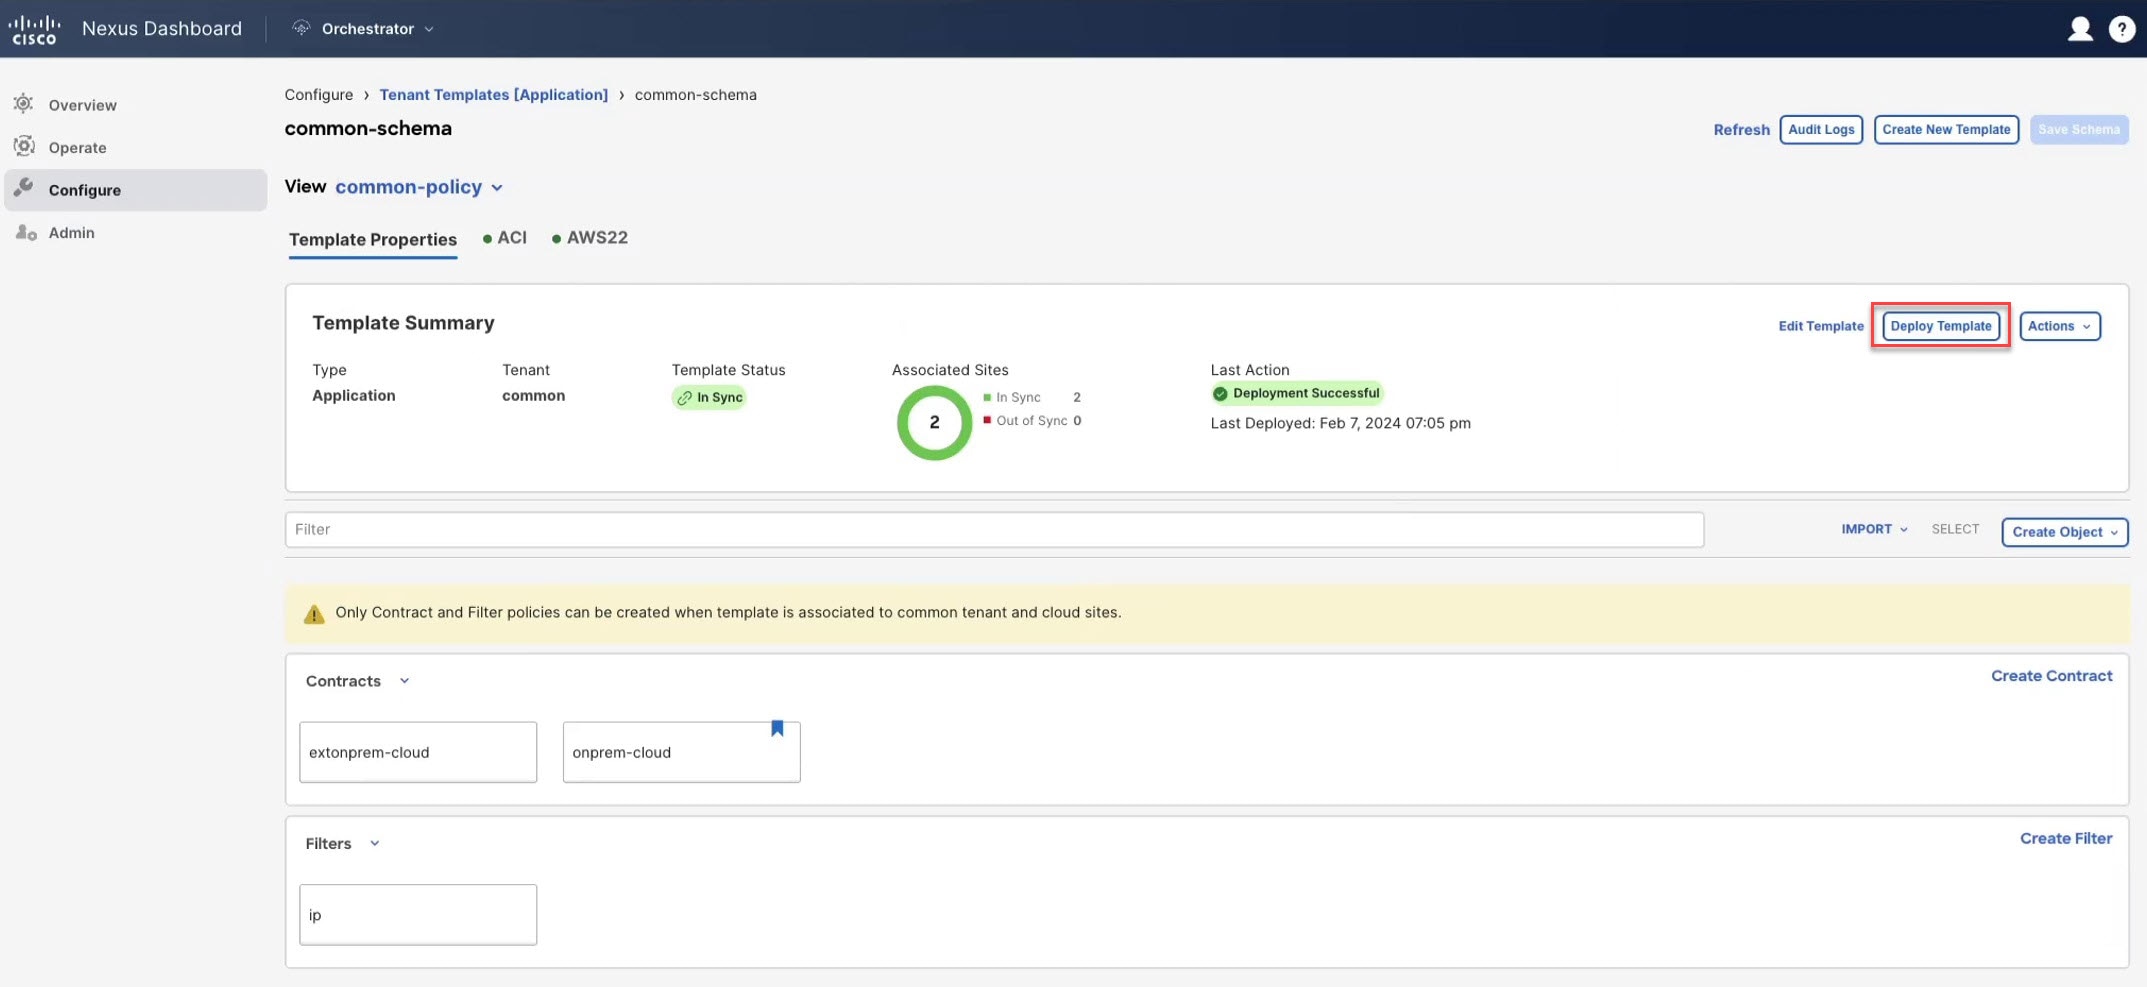The width and height of the screenshot is (2147, 987).
Task: Open the user profile icon
Action: 2080,29
